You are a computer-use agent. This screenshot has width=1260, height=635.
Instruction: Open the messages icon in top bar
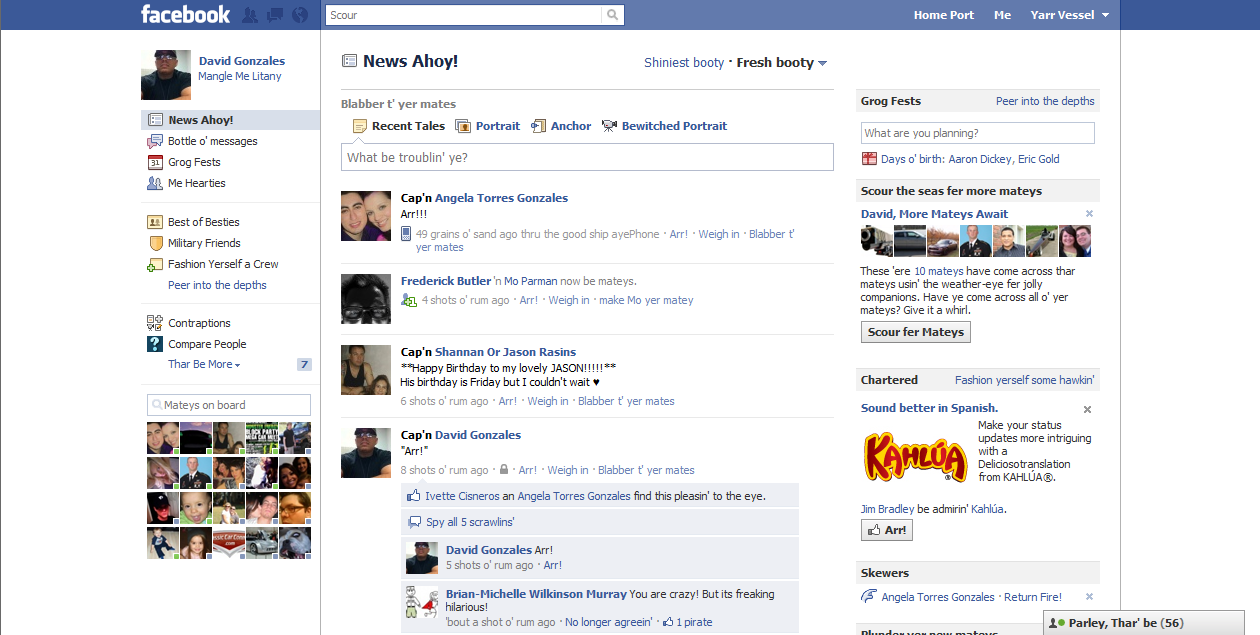pos(274,15)
